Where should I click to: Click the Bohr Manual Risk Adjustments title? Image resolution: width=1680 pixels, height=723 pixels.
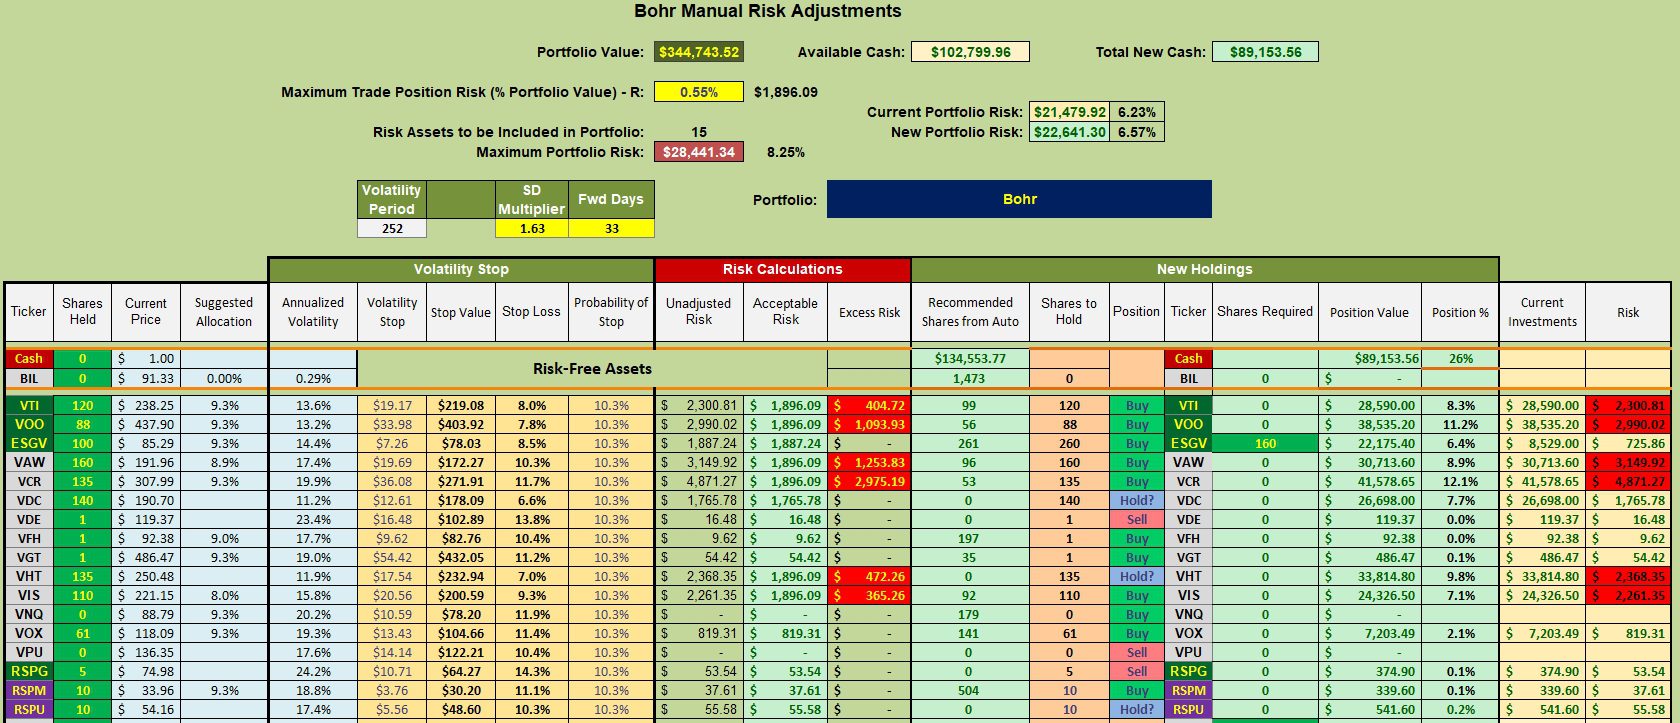click(x=768, y=11)
